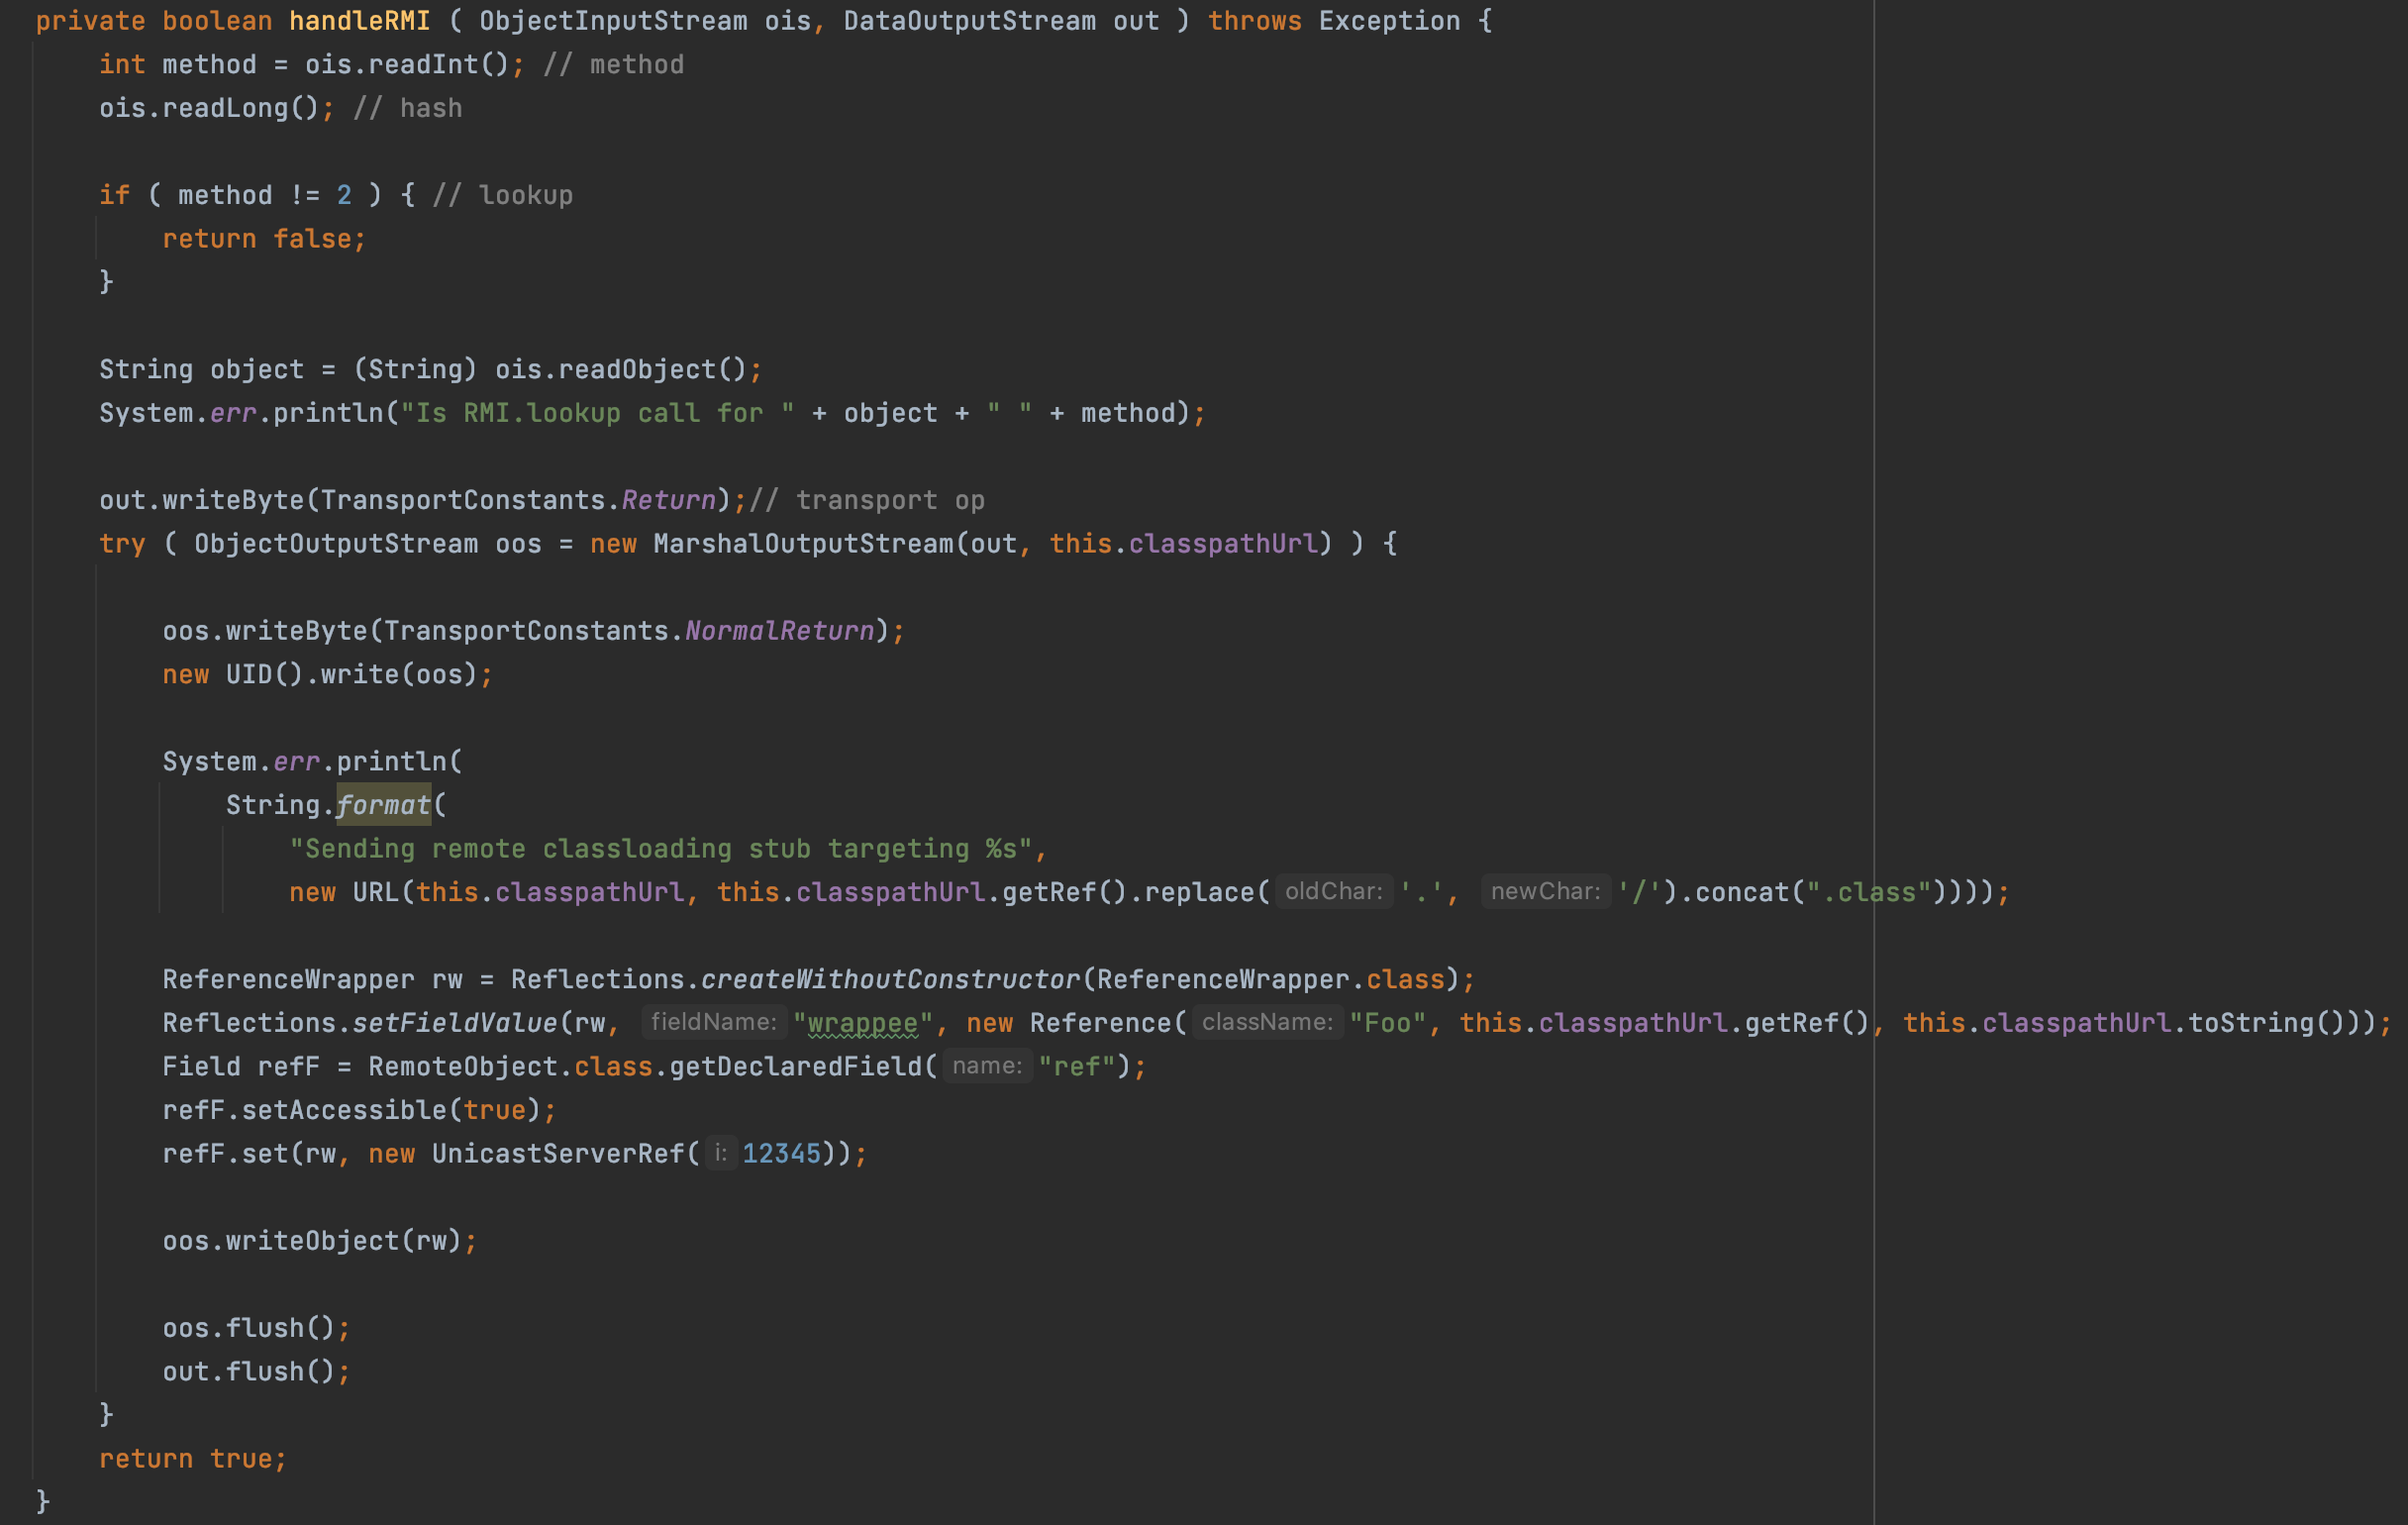2408x1525 pixels.
Task: Click the handleRMI method name
Action: (359, 21)
